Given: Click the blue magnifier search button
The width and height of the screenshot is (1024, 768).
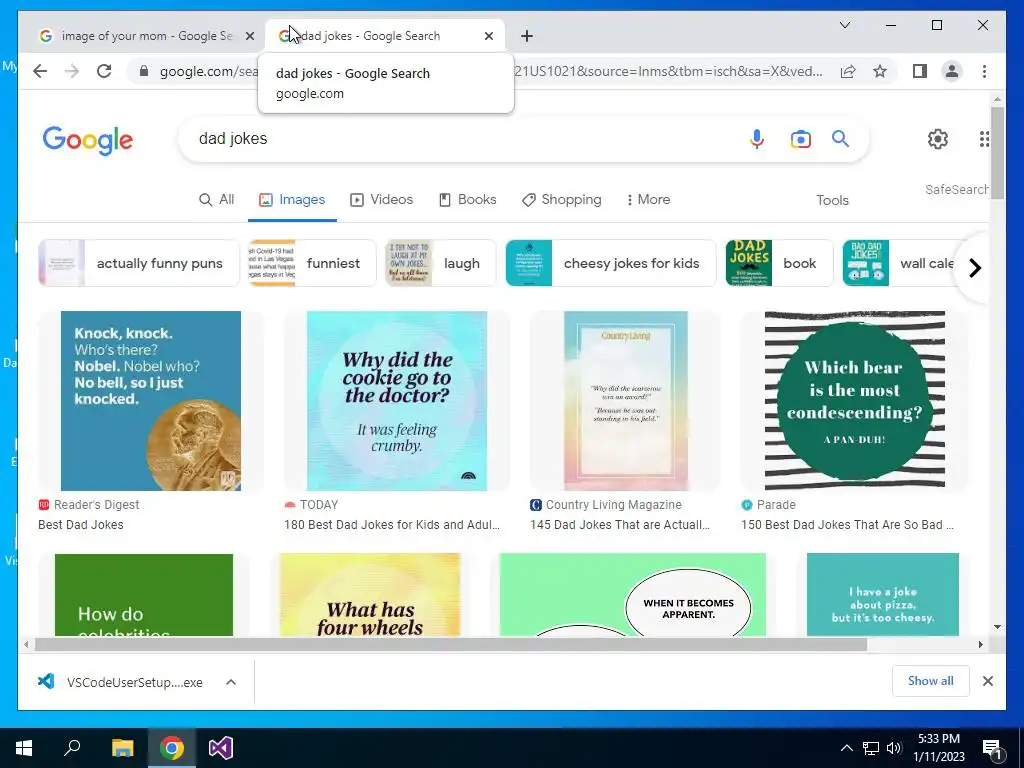Looking at the screenshot, I should click(840, 138).
